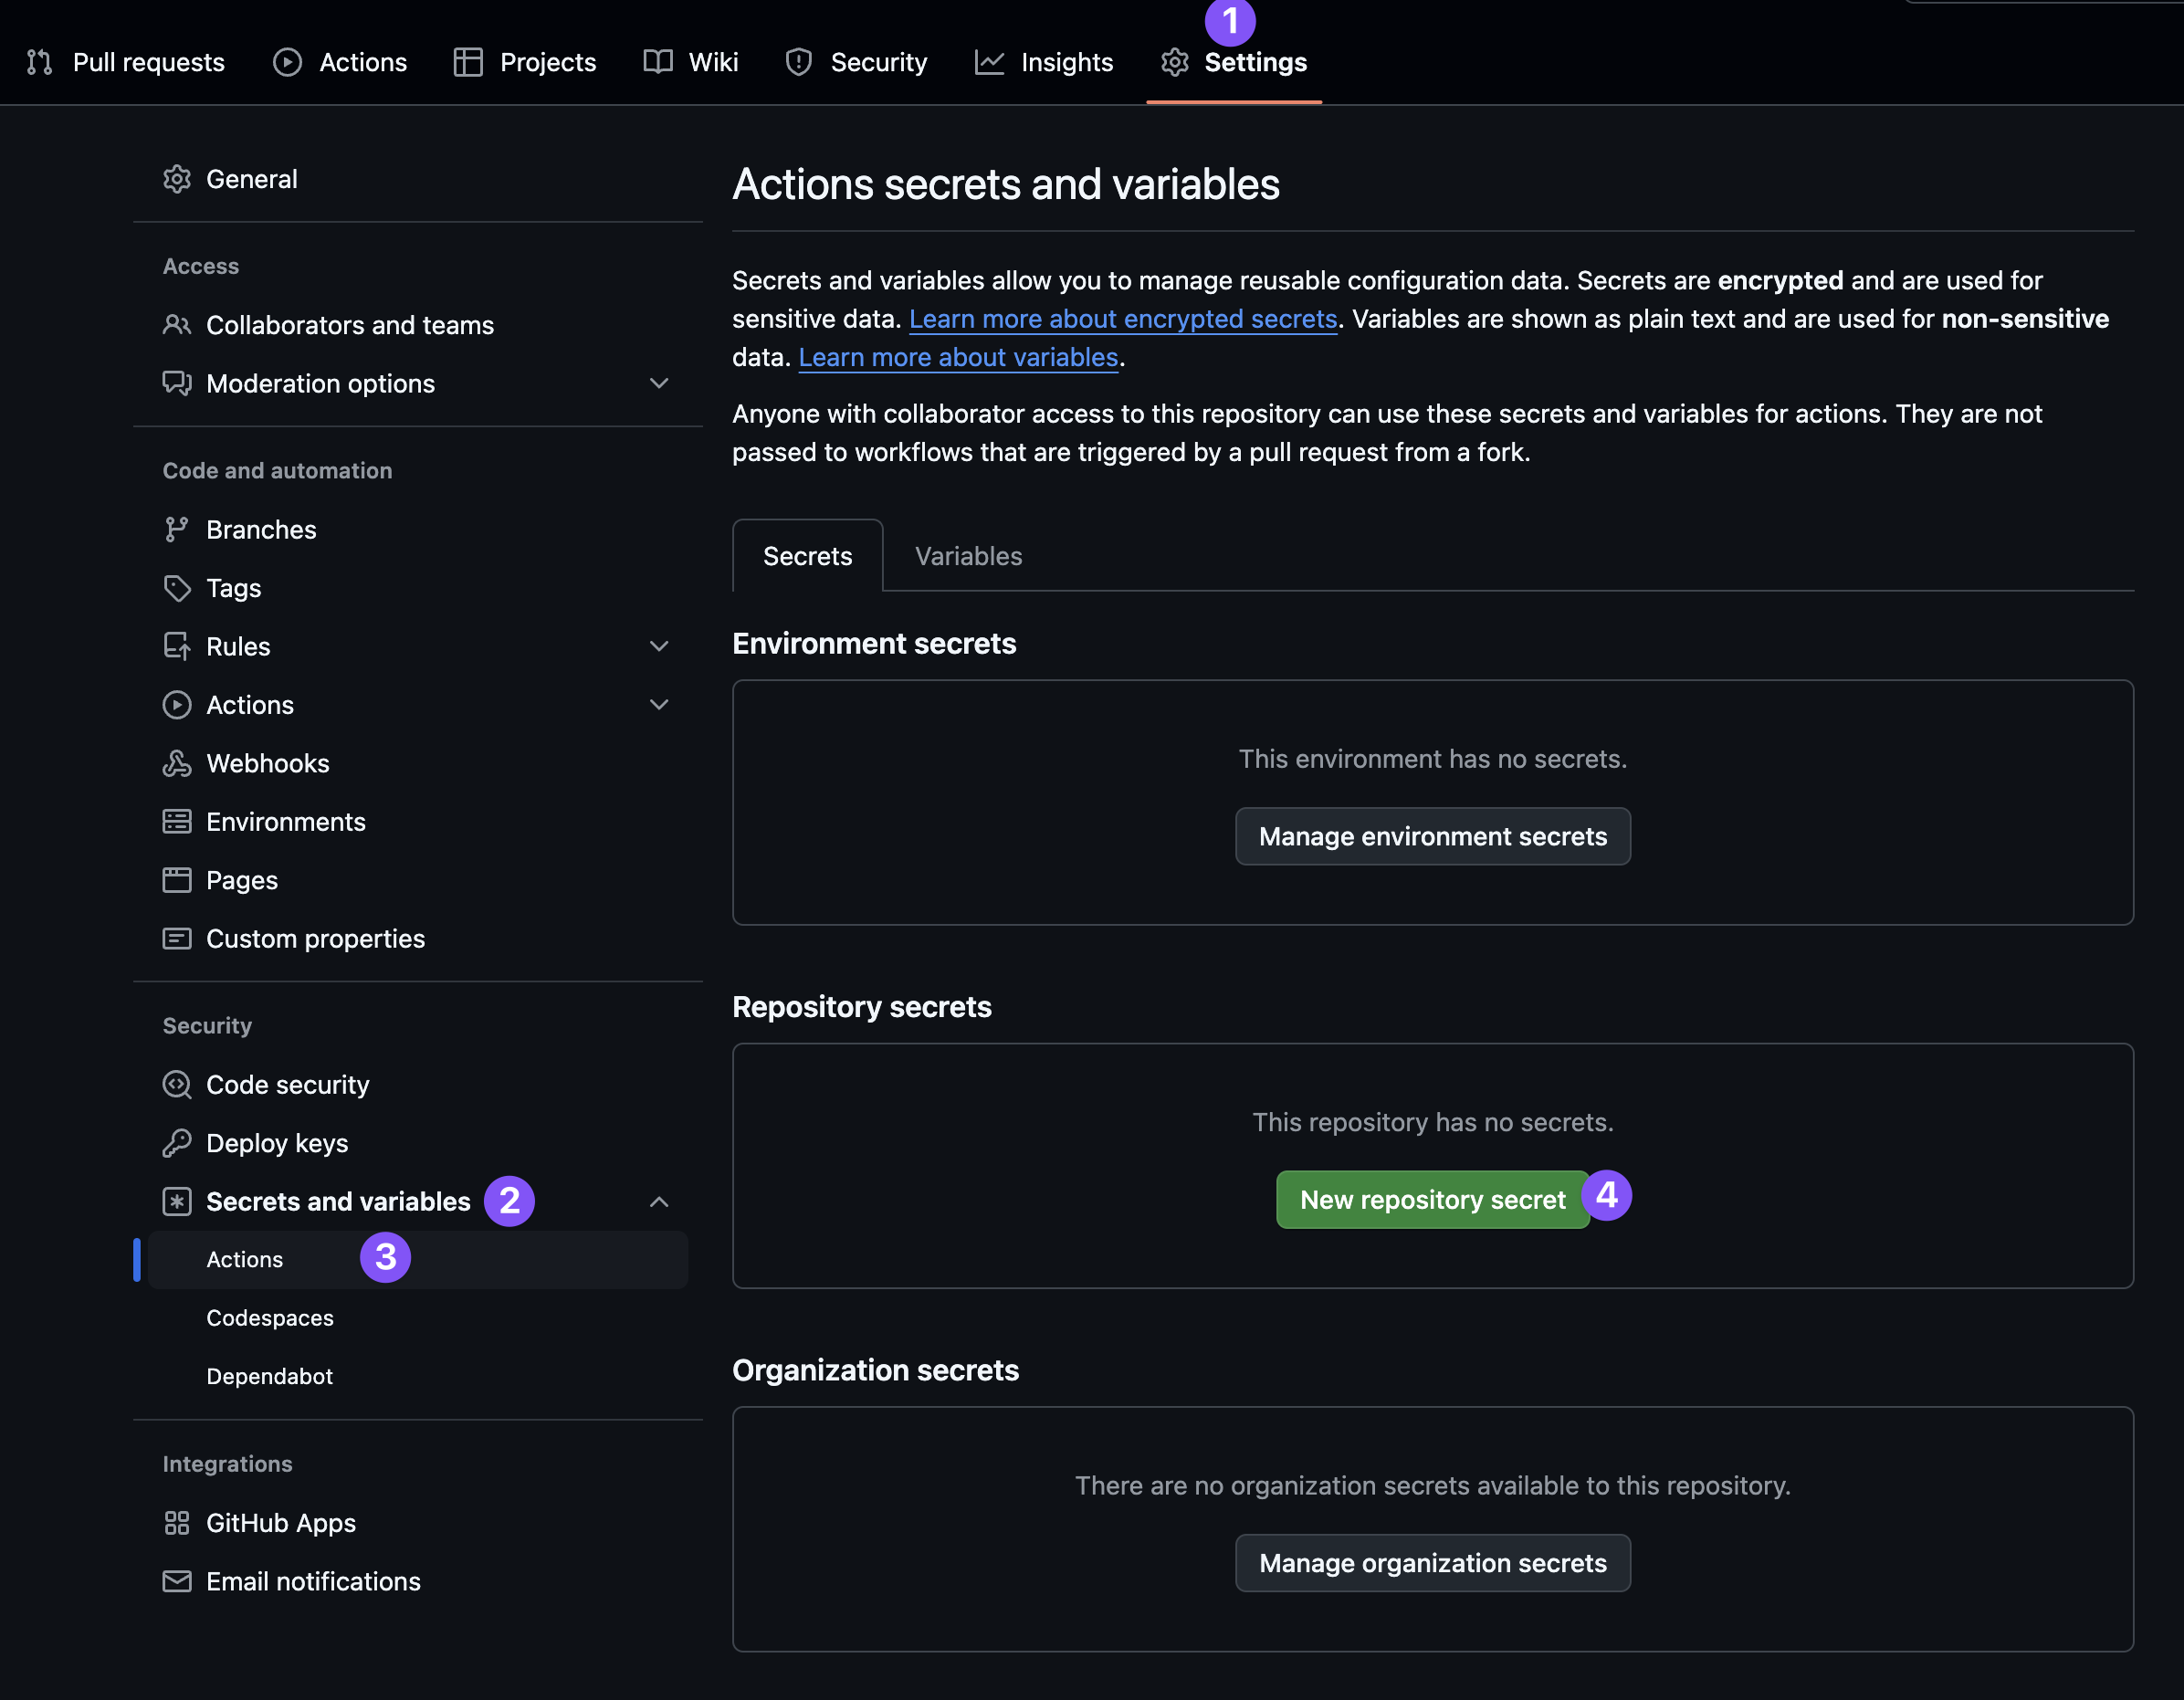
Task: Click the GitHub Apps grid icon
Action: click(177, 1523)
